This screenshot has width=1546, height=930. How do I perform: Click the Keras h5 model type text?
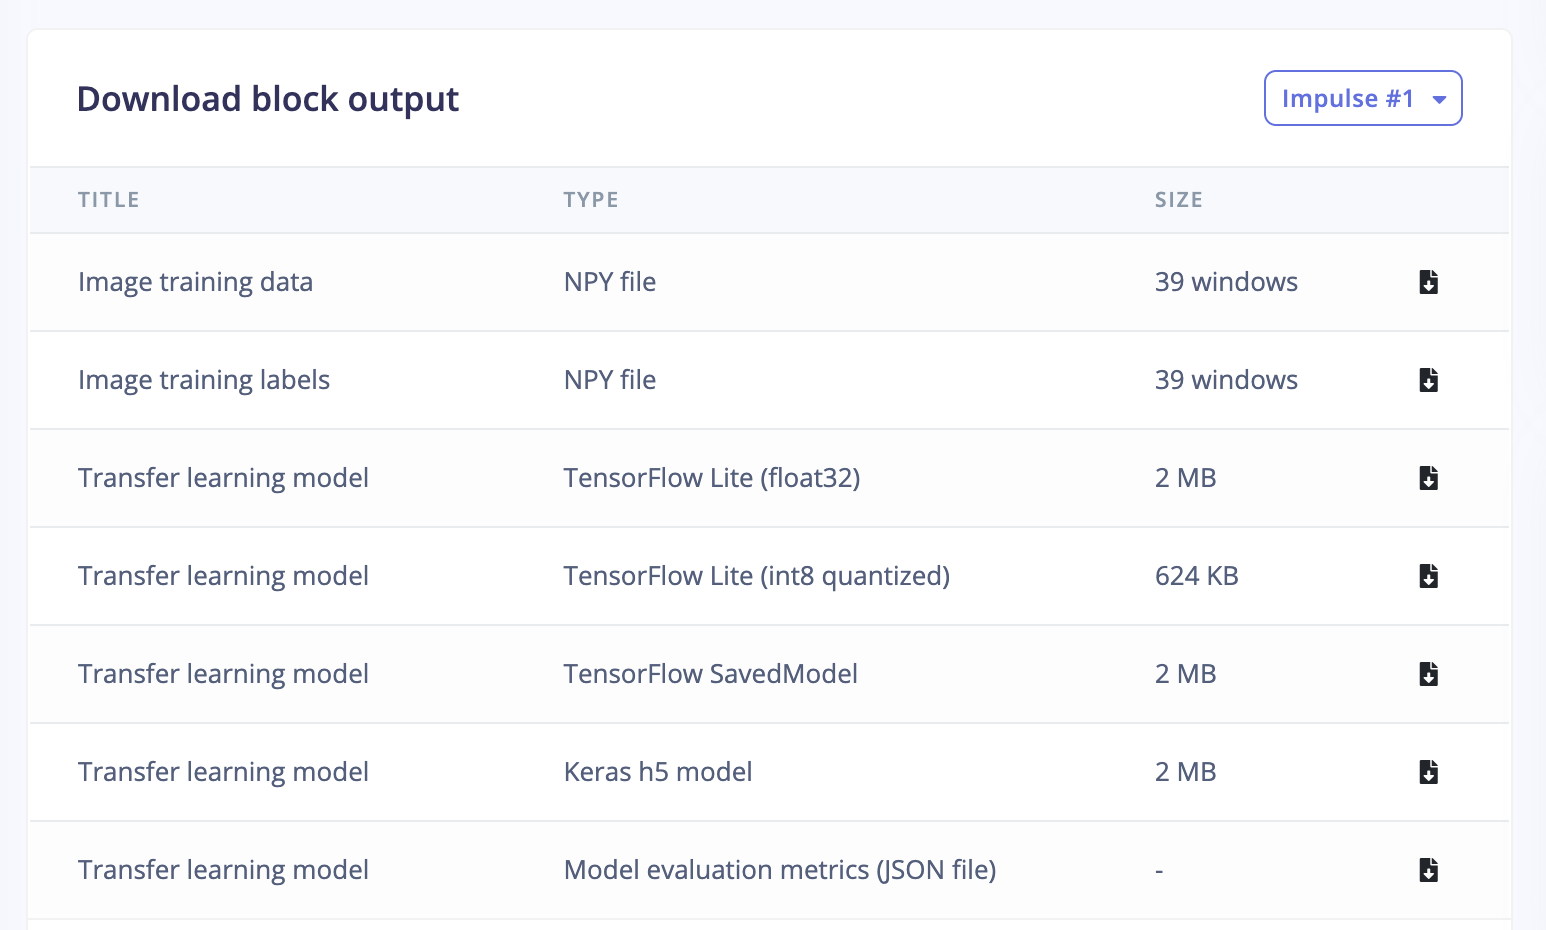(x=658, y=772)
